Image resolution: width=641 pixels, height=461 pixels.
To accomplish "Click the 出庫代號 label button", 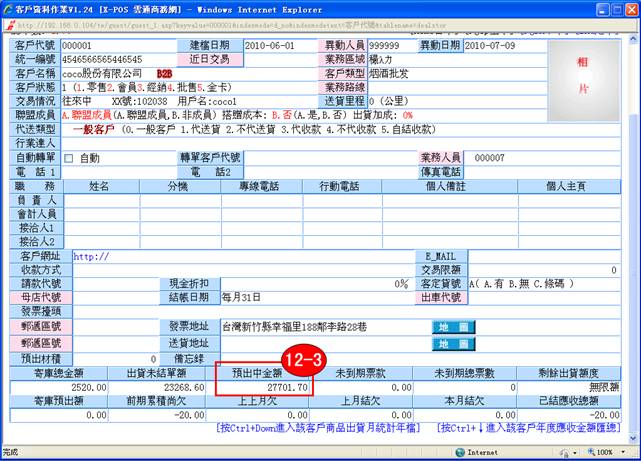I will coord(439,298).
